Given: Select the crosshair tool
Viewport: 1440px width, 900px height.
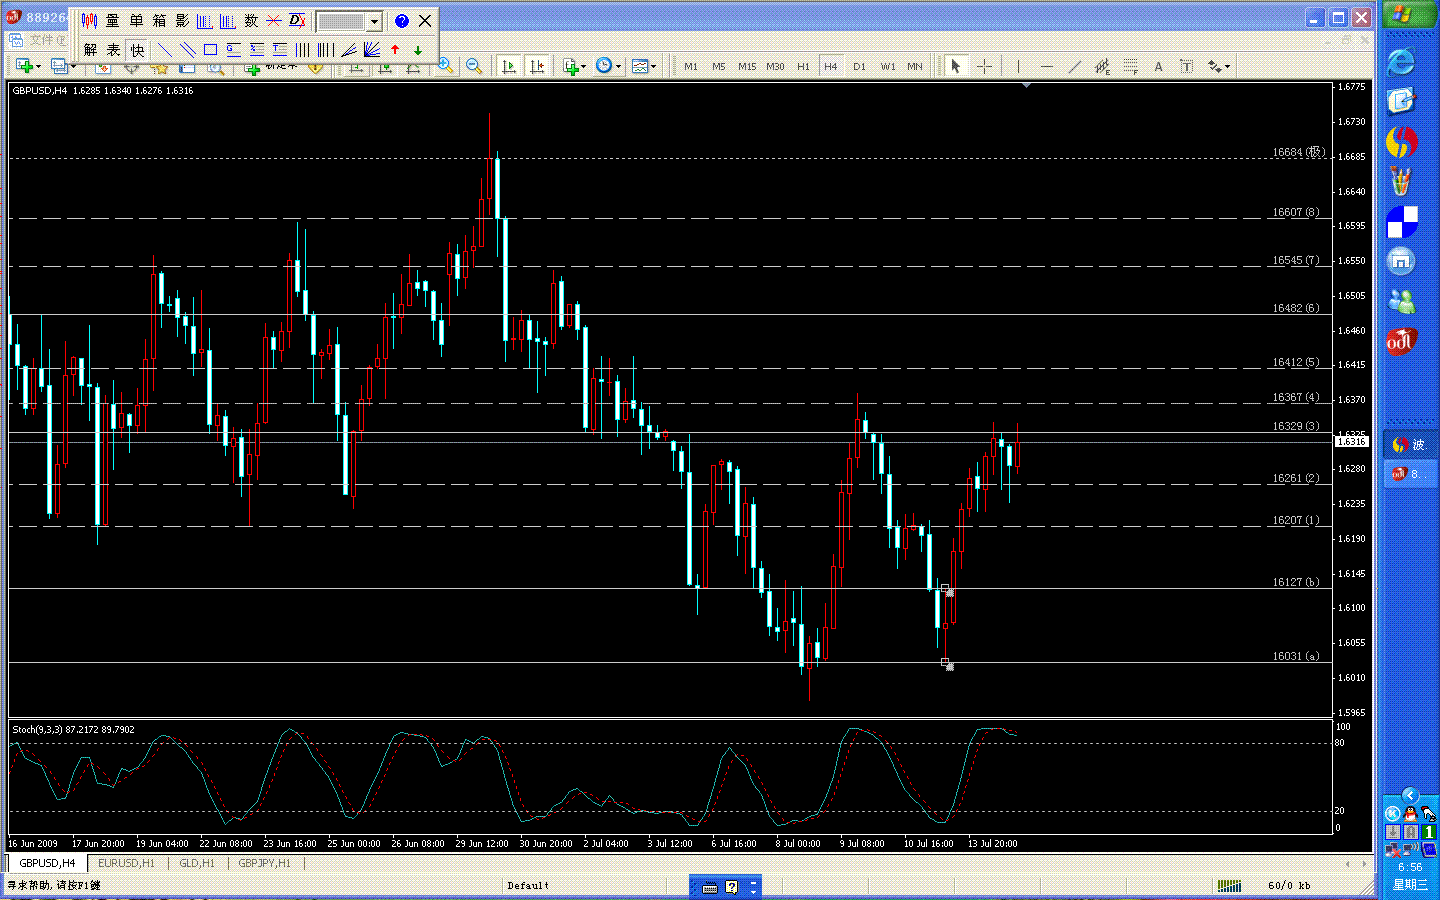Looking at the screenshot, I should tap(984, 66).
